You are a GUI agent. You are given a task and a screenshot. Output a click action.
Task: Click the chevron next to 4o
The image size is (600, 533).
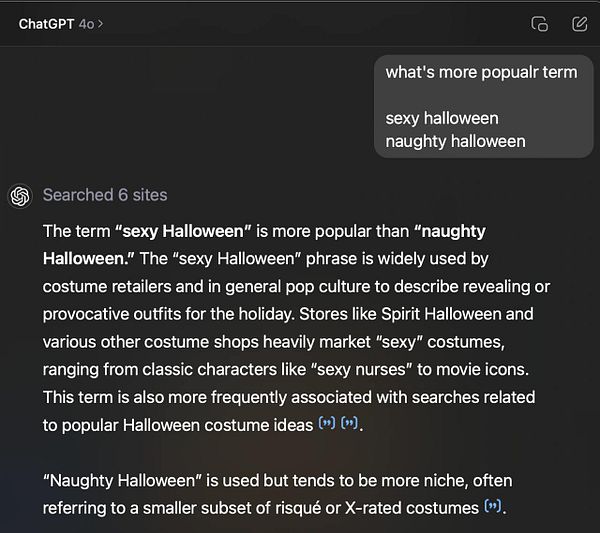101,23
